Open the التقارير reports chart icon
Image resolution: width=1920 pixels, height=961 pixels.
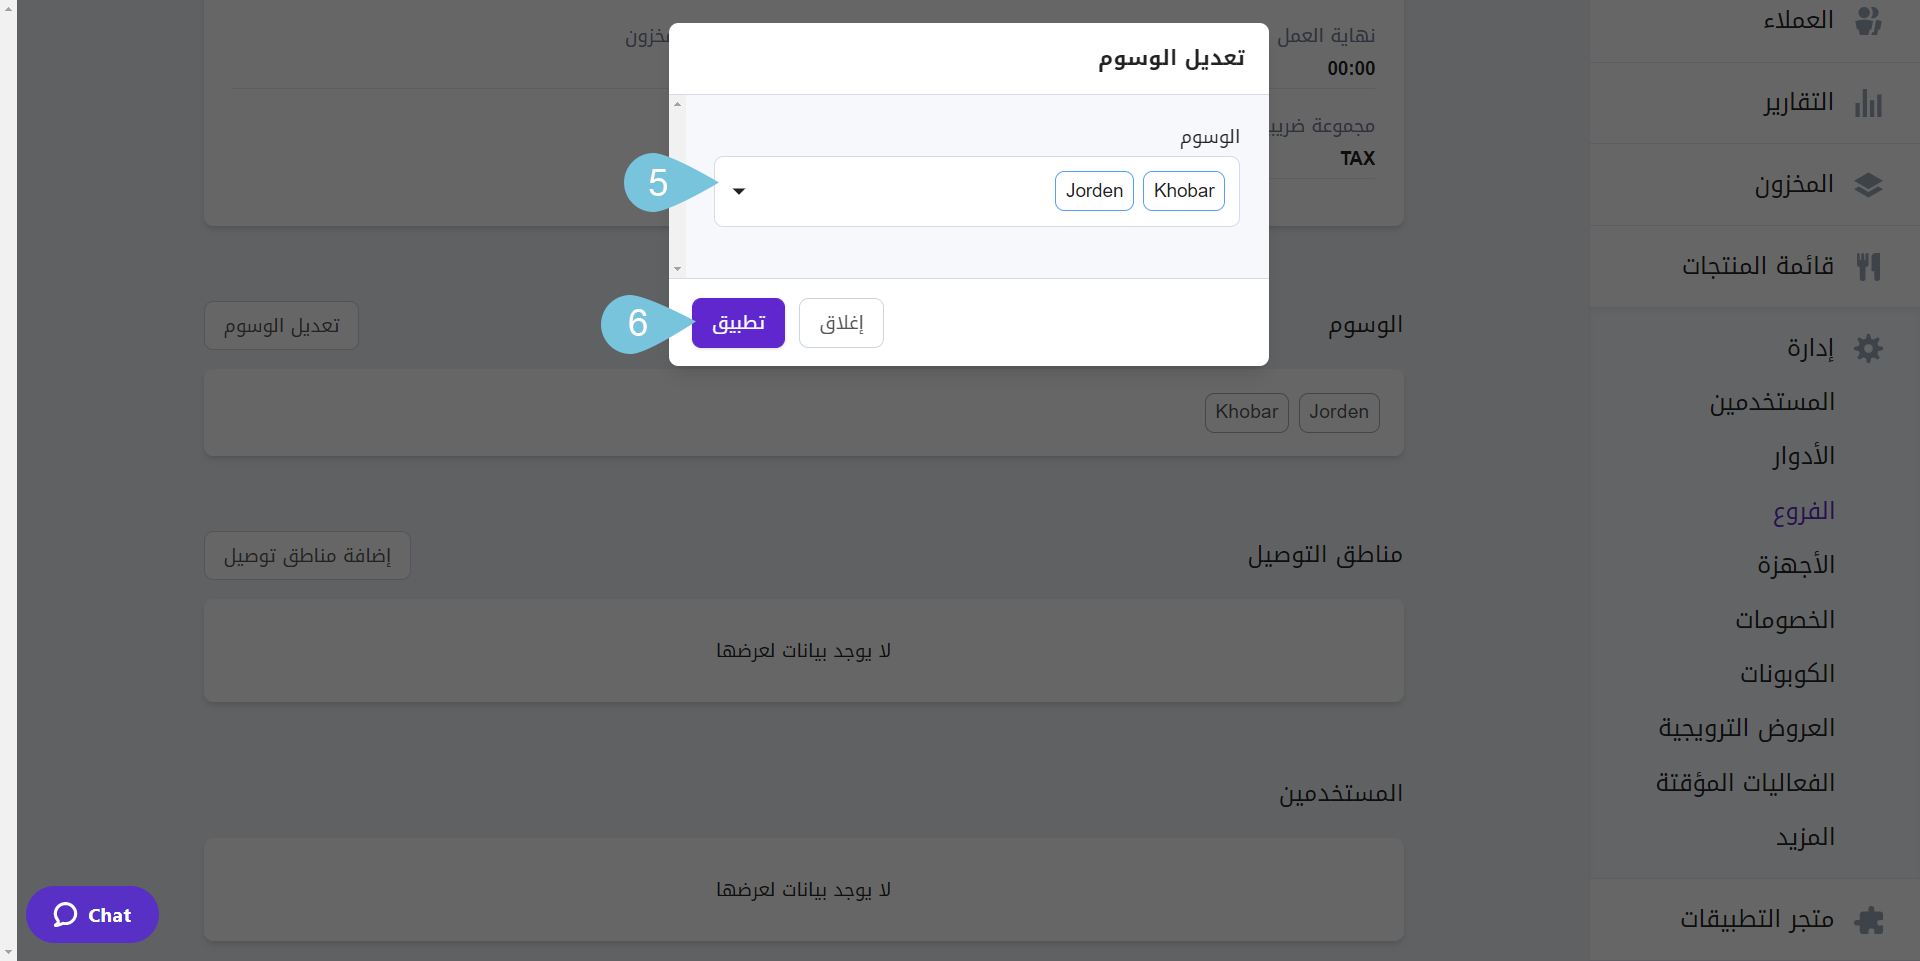coord(1869,103)
